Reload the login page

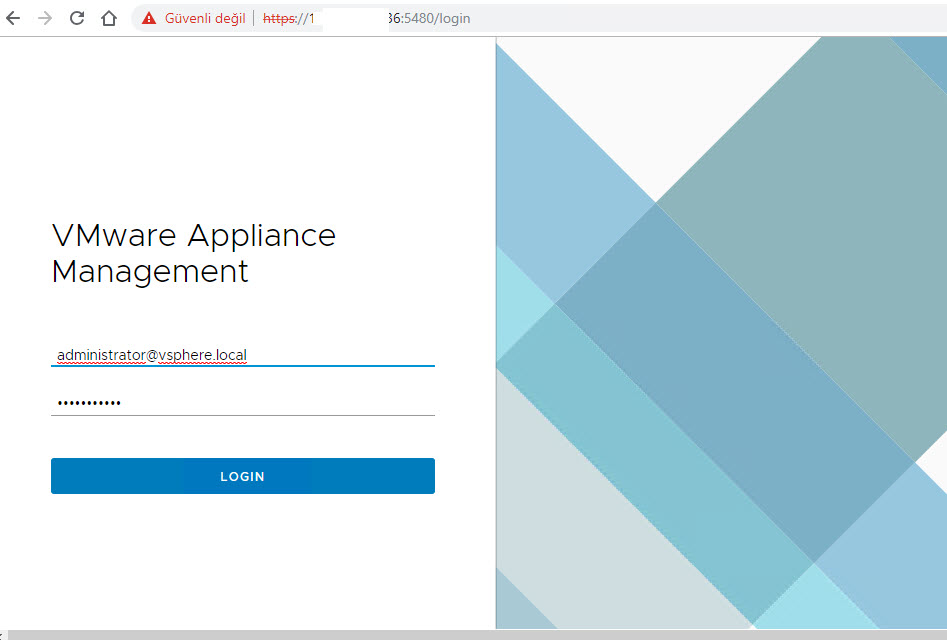[x=77, y=18]
